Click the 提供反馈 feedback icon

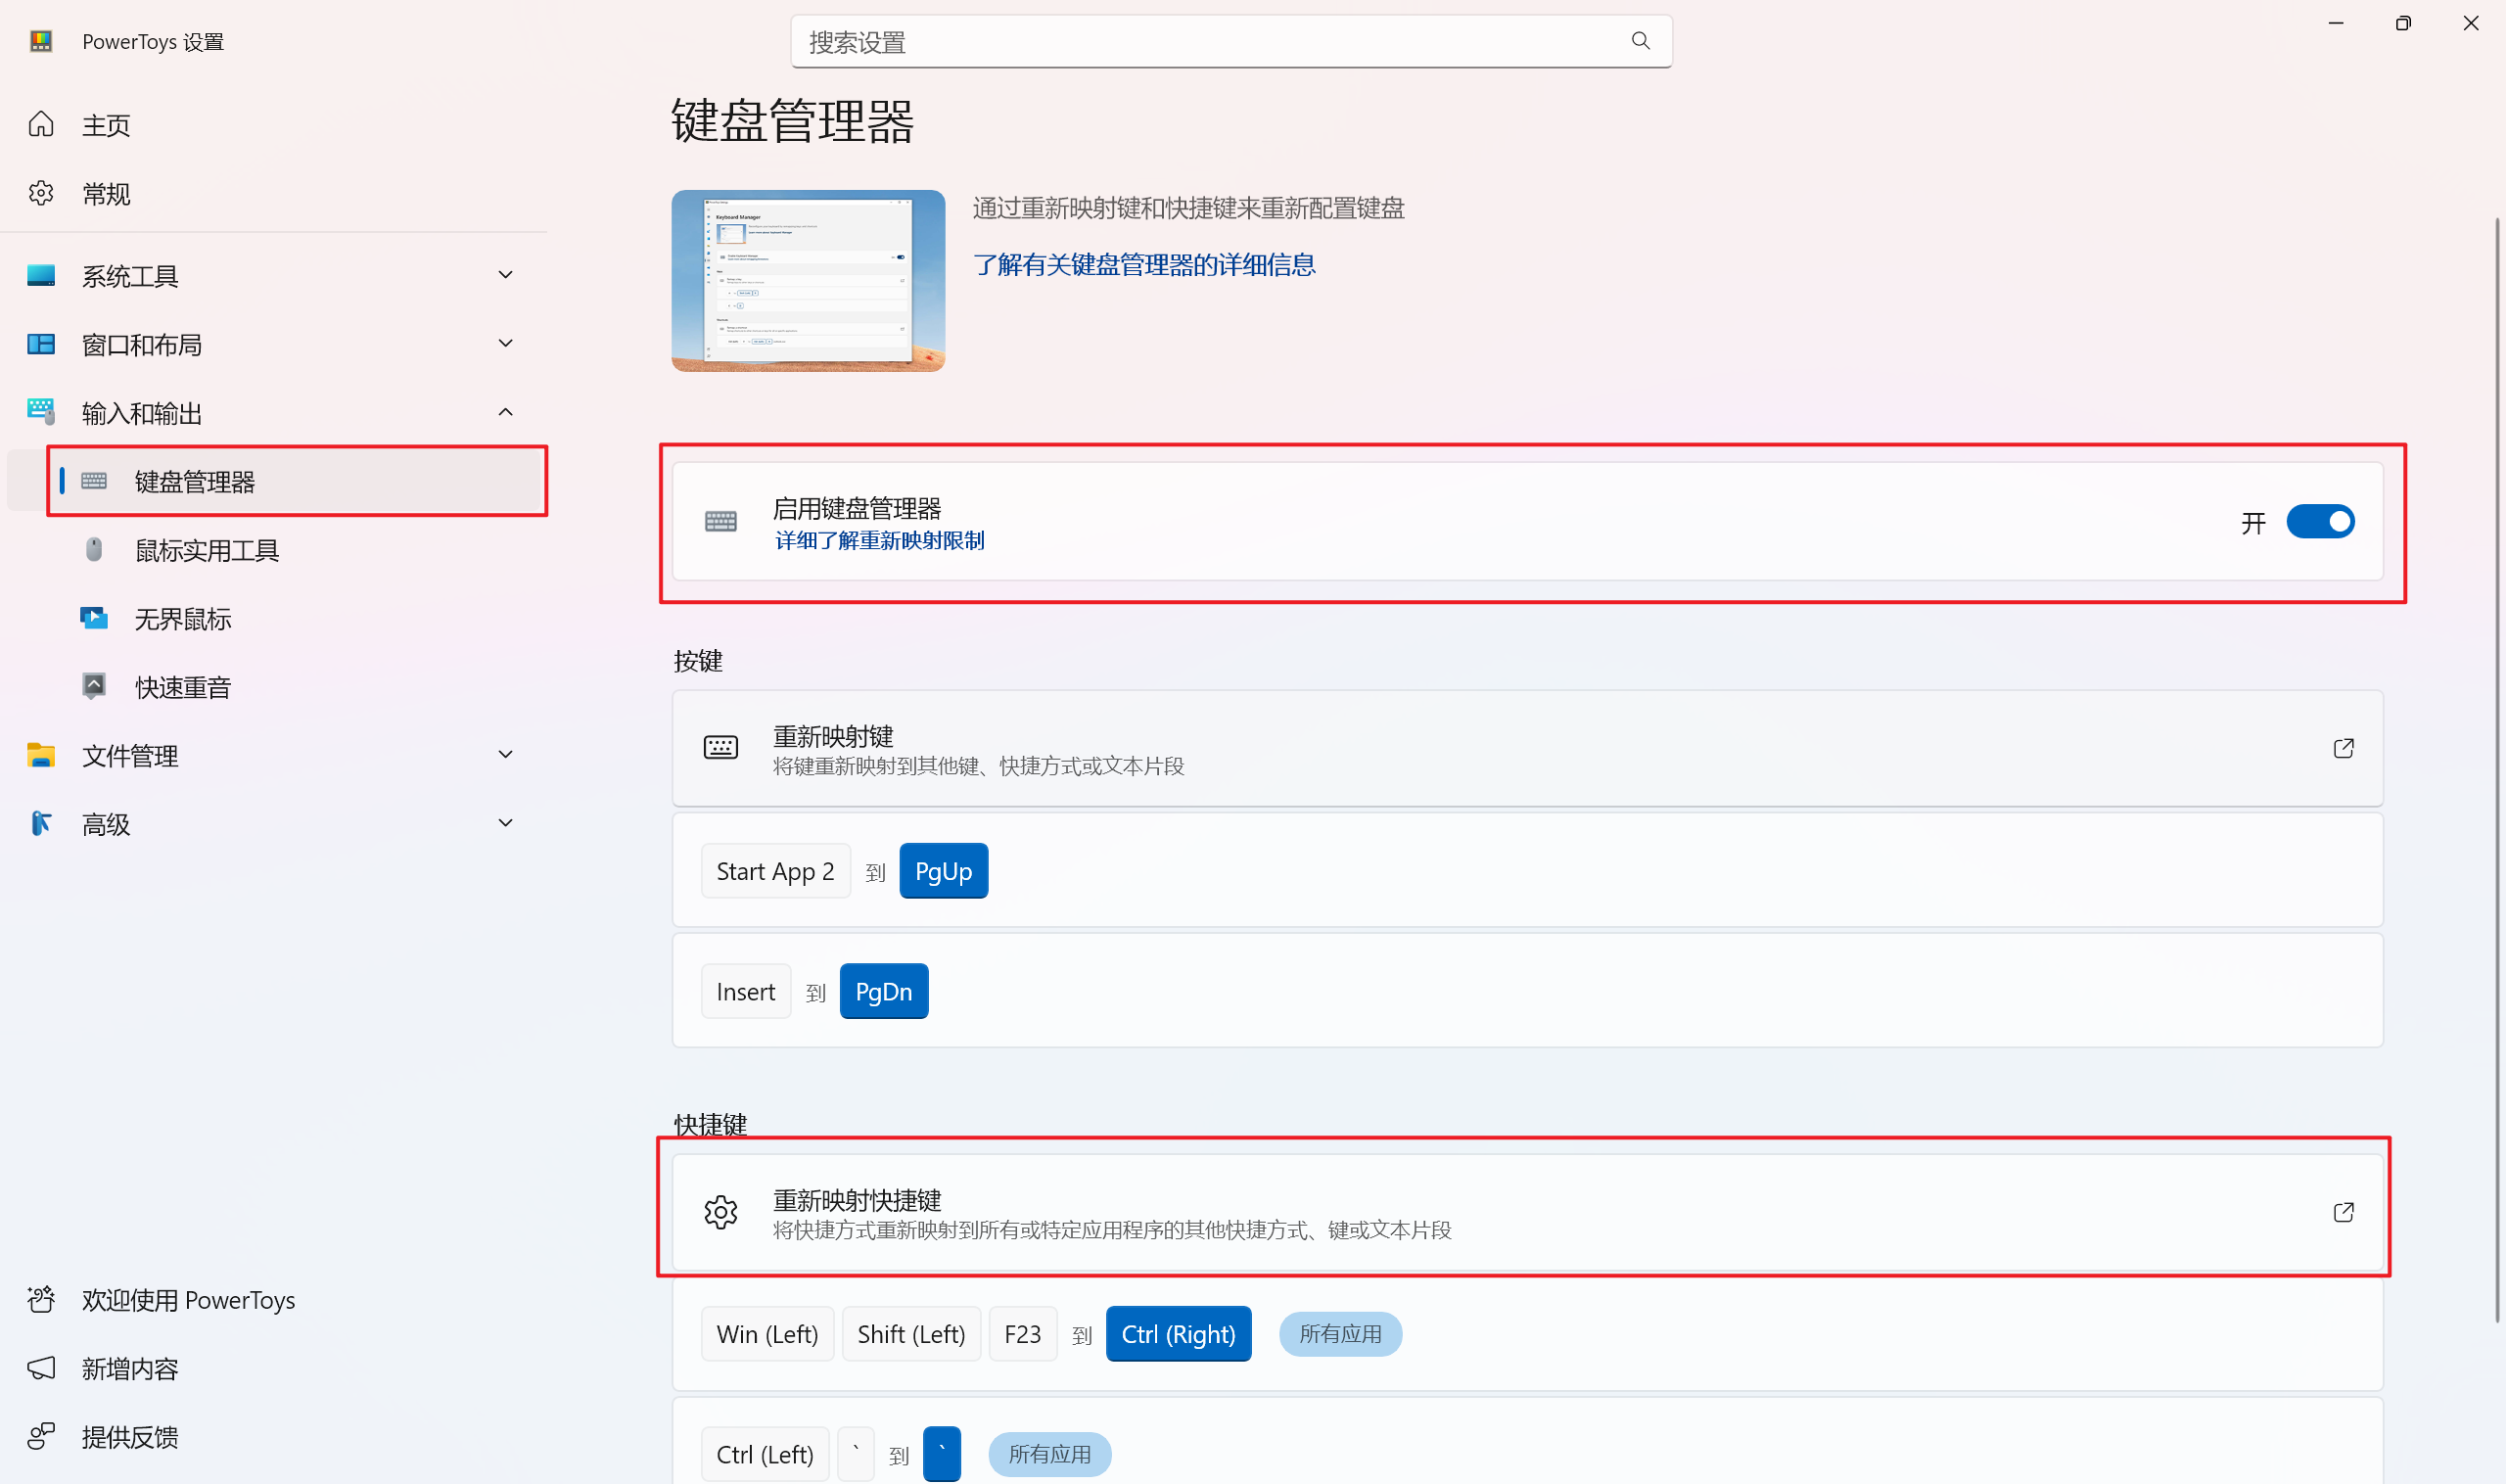41,1436
